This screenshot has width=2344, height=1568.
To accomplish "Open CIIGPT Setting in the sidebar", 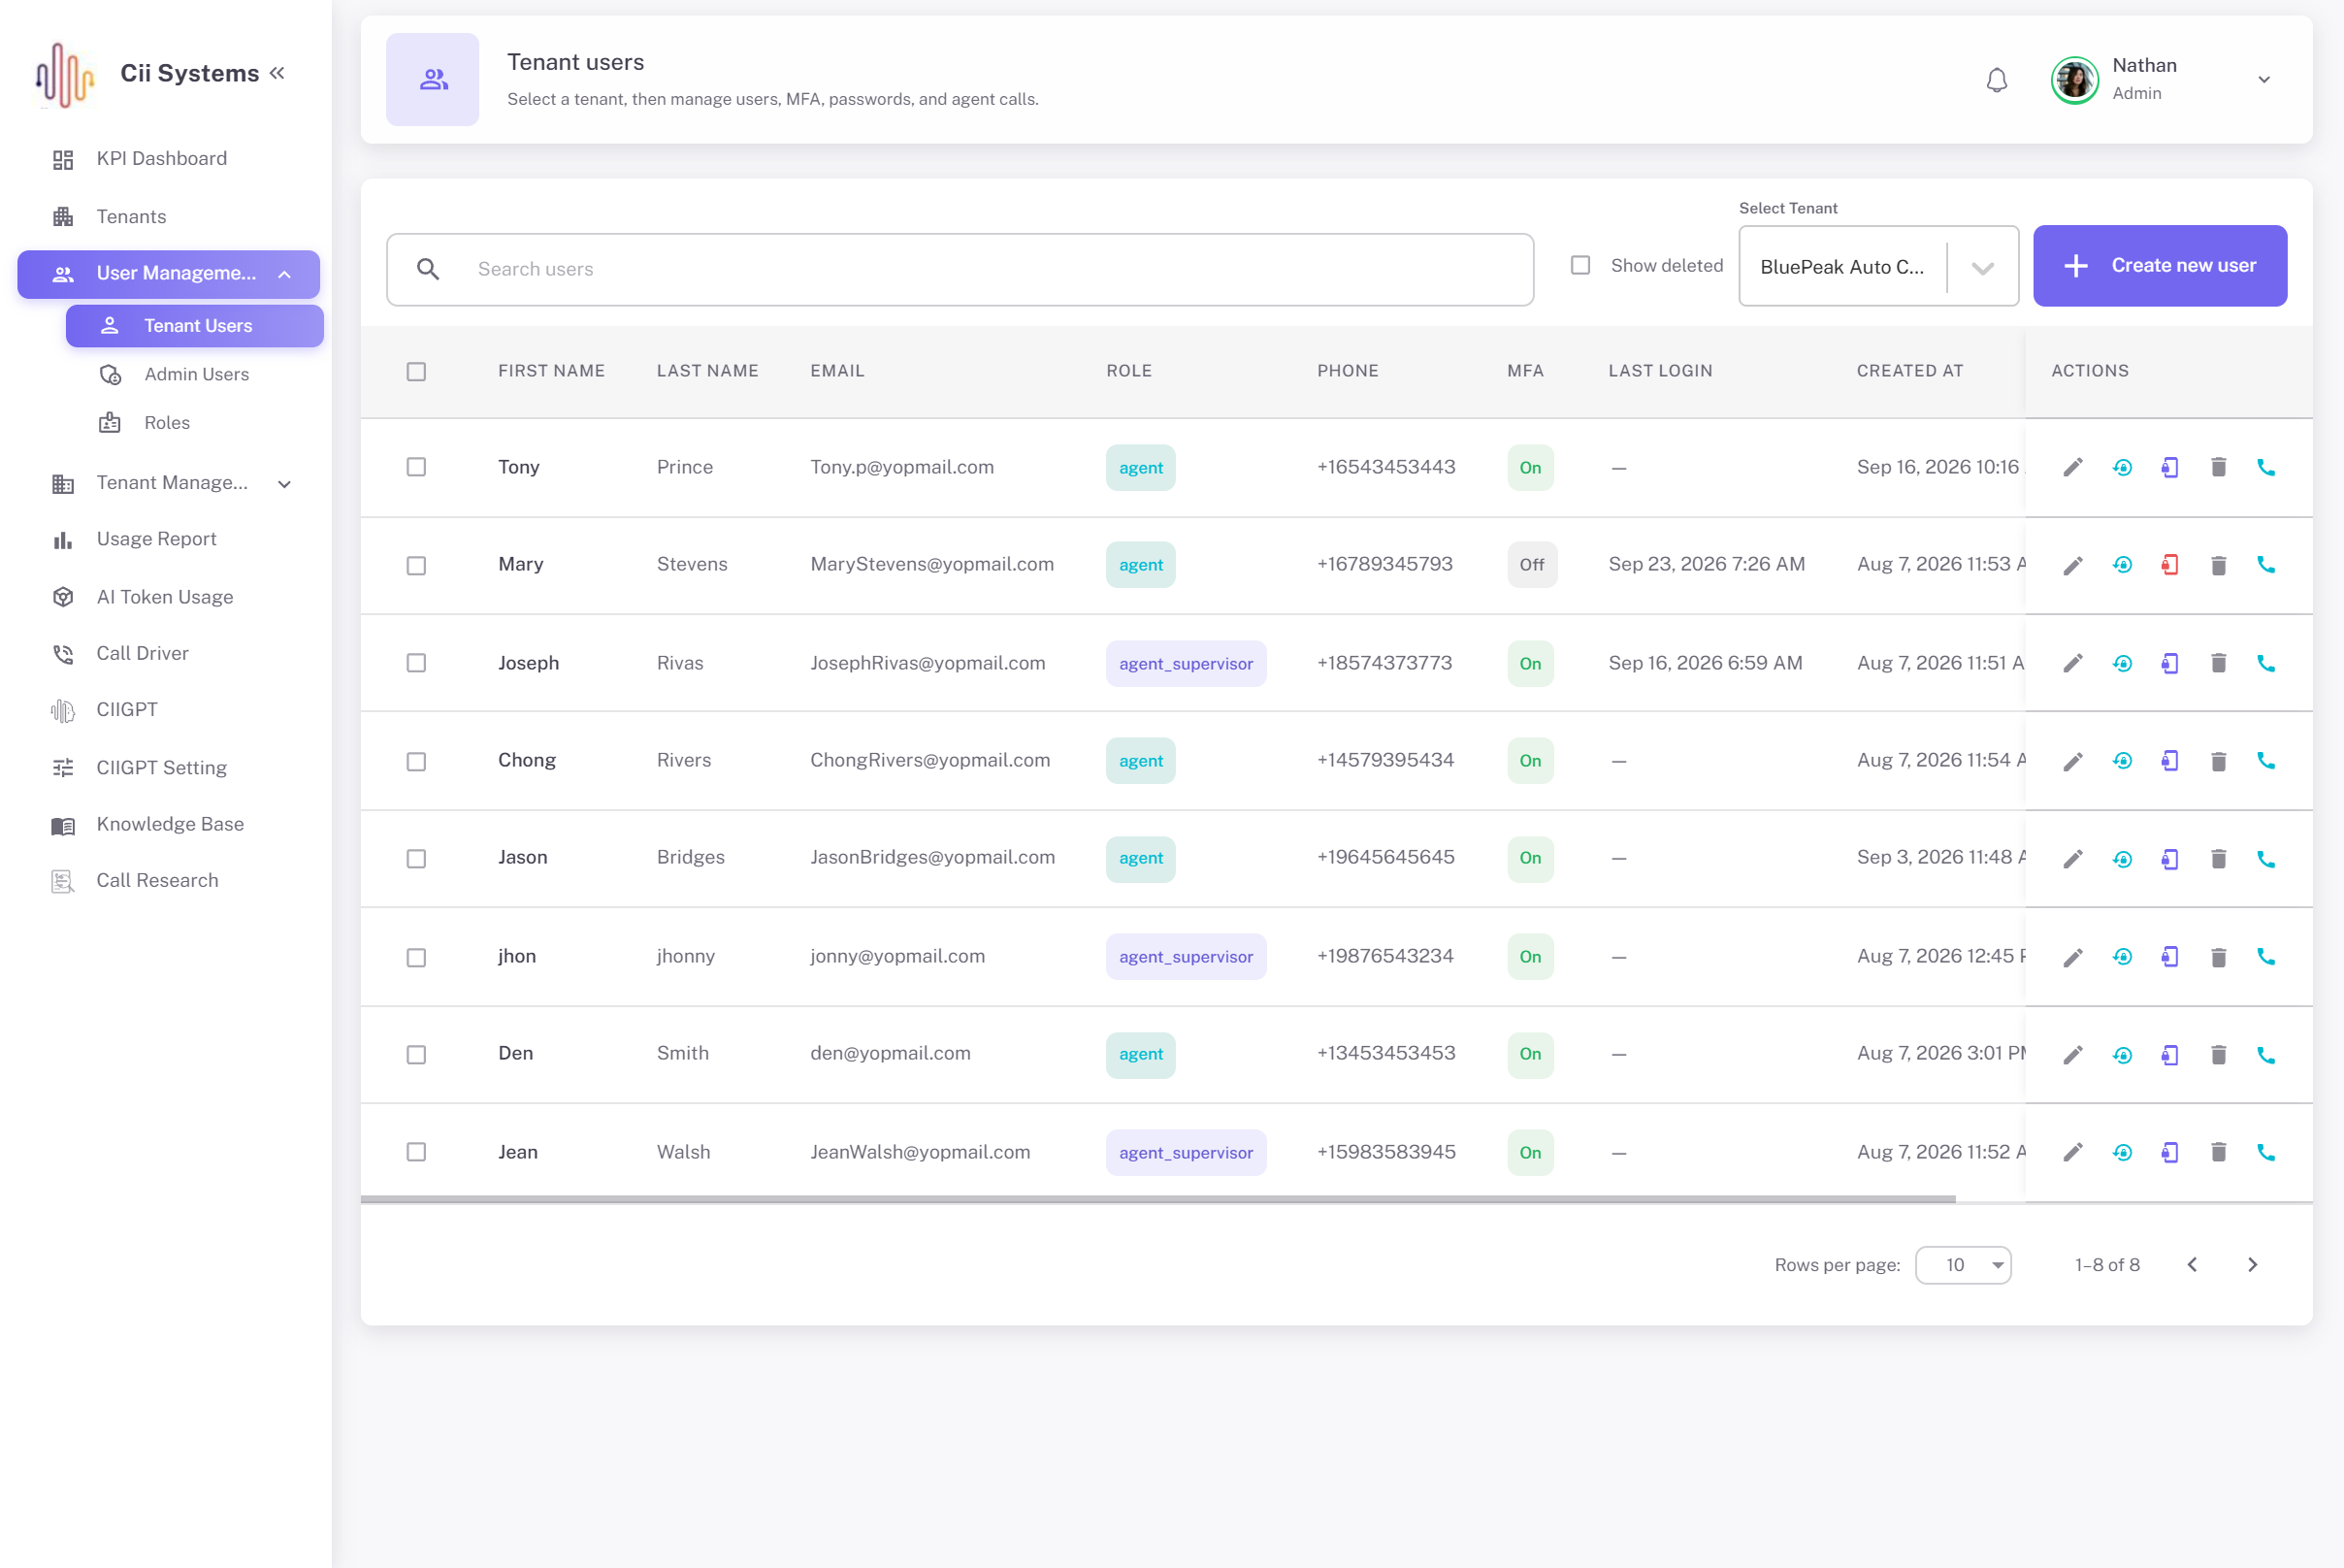I will coord(168,768).
